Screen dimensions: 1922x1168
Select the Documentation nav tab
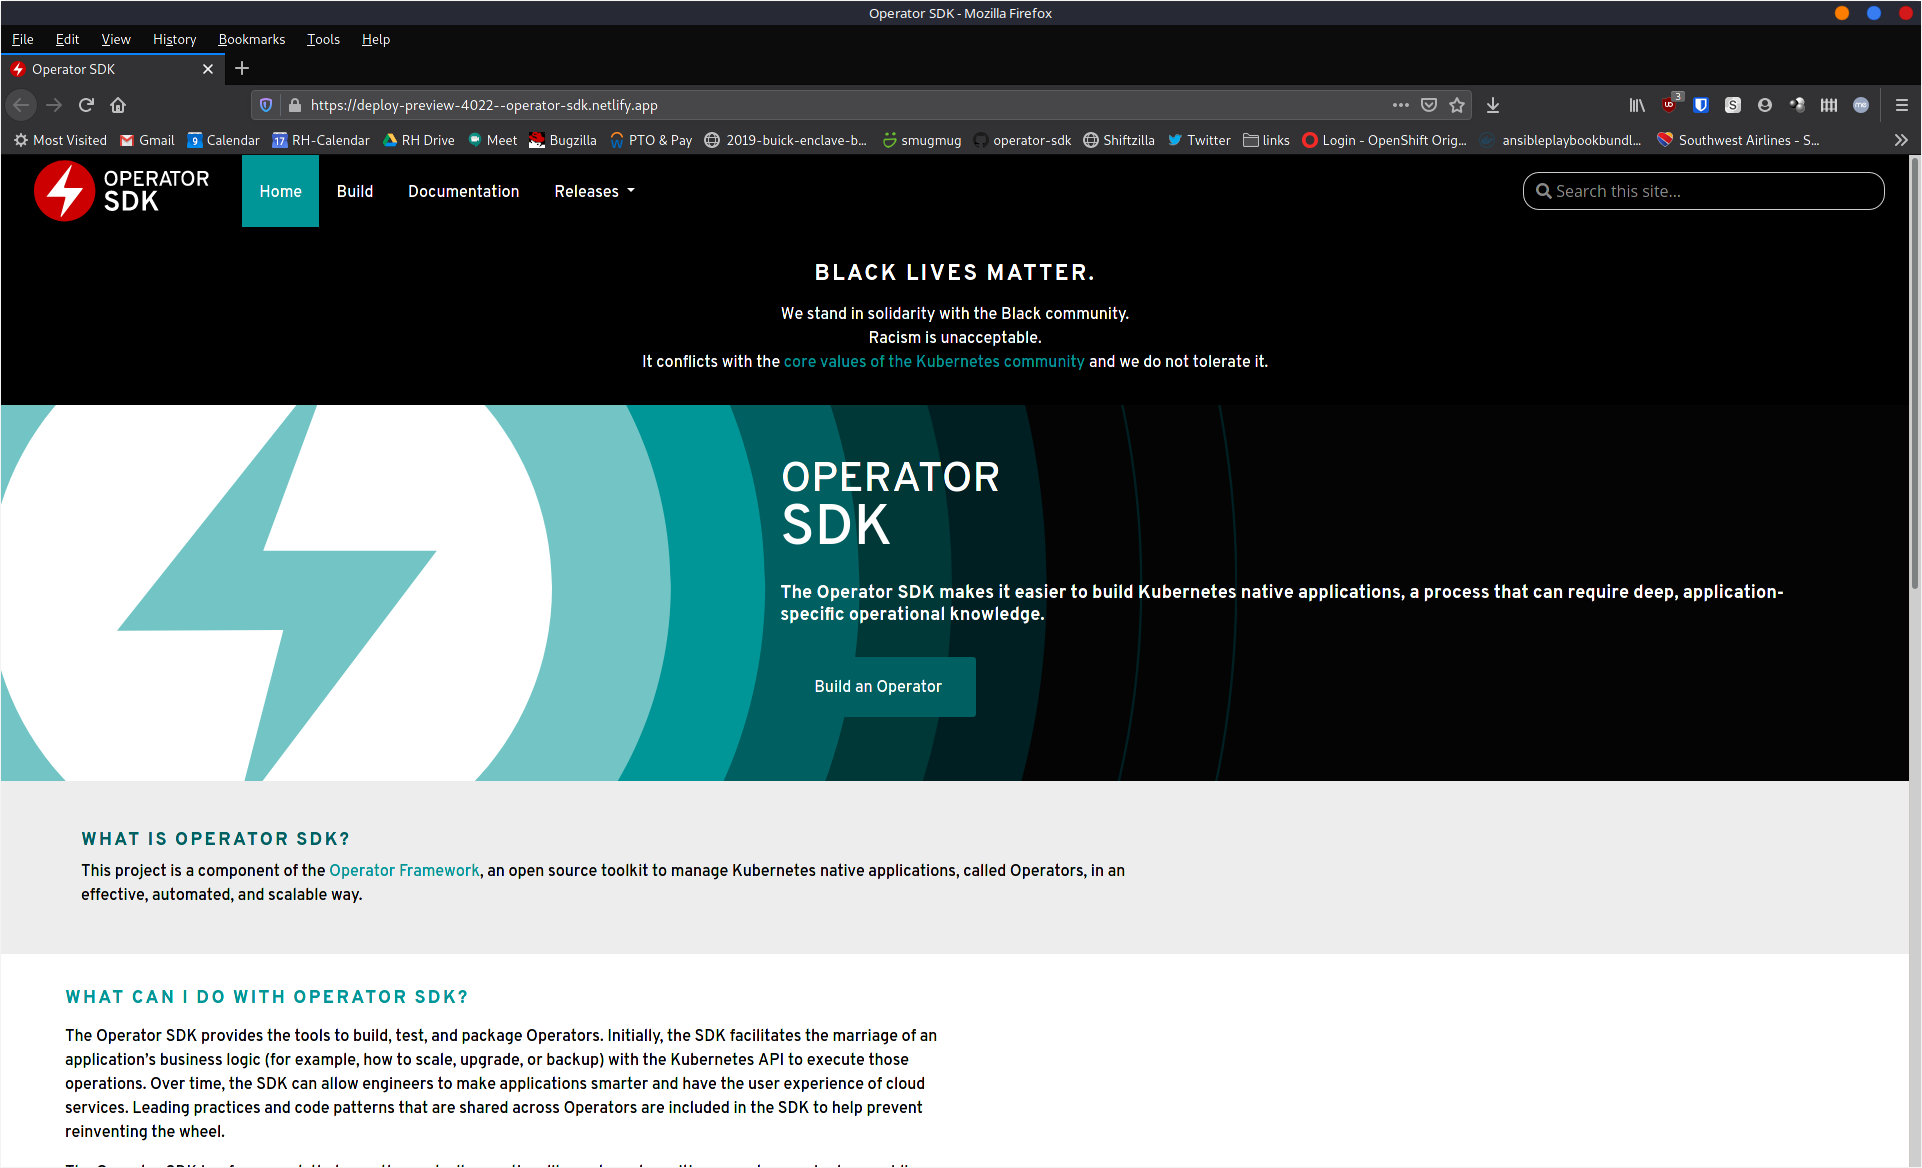coord(463,191)
